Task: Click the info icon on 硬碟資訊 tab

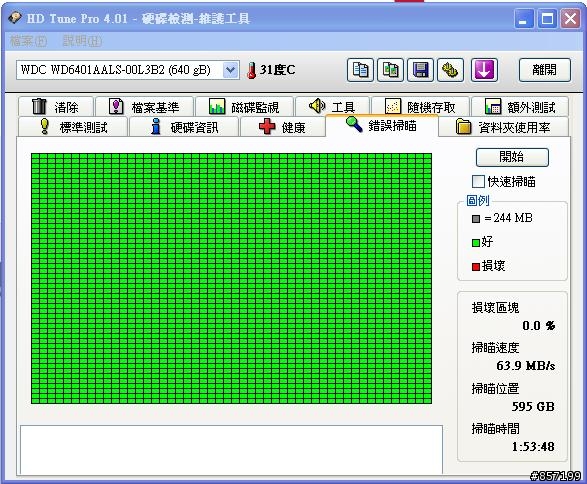Action: point(156,126)
